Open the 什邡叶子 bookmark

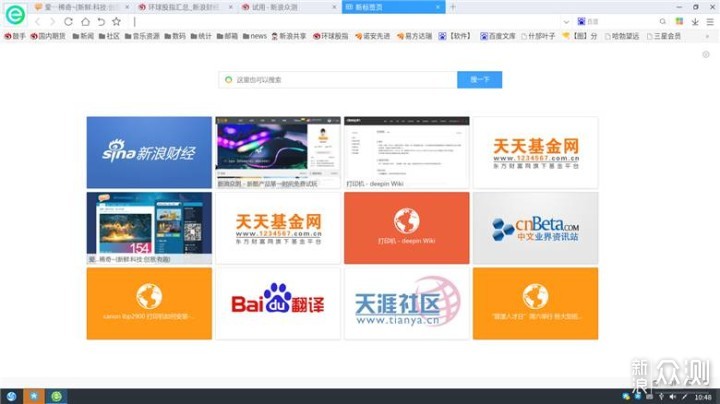pyautogui.click(x=538, y=36)
